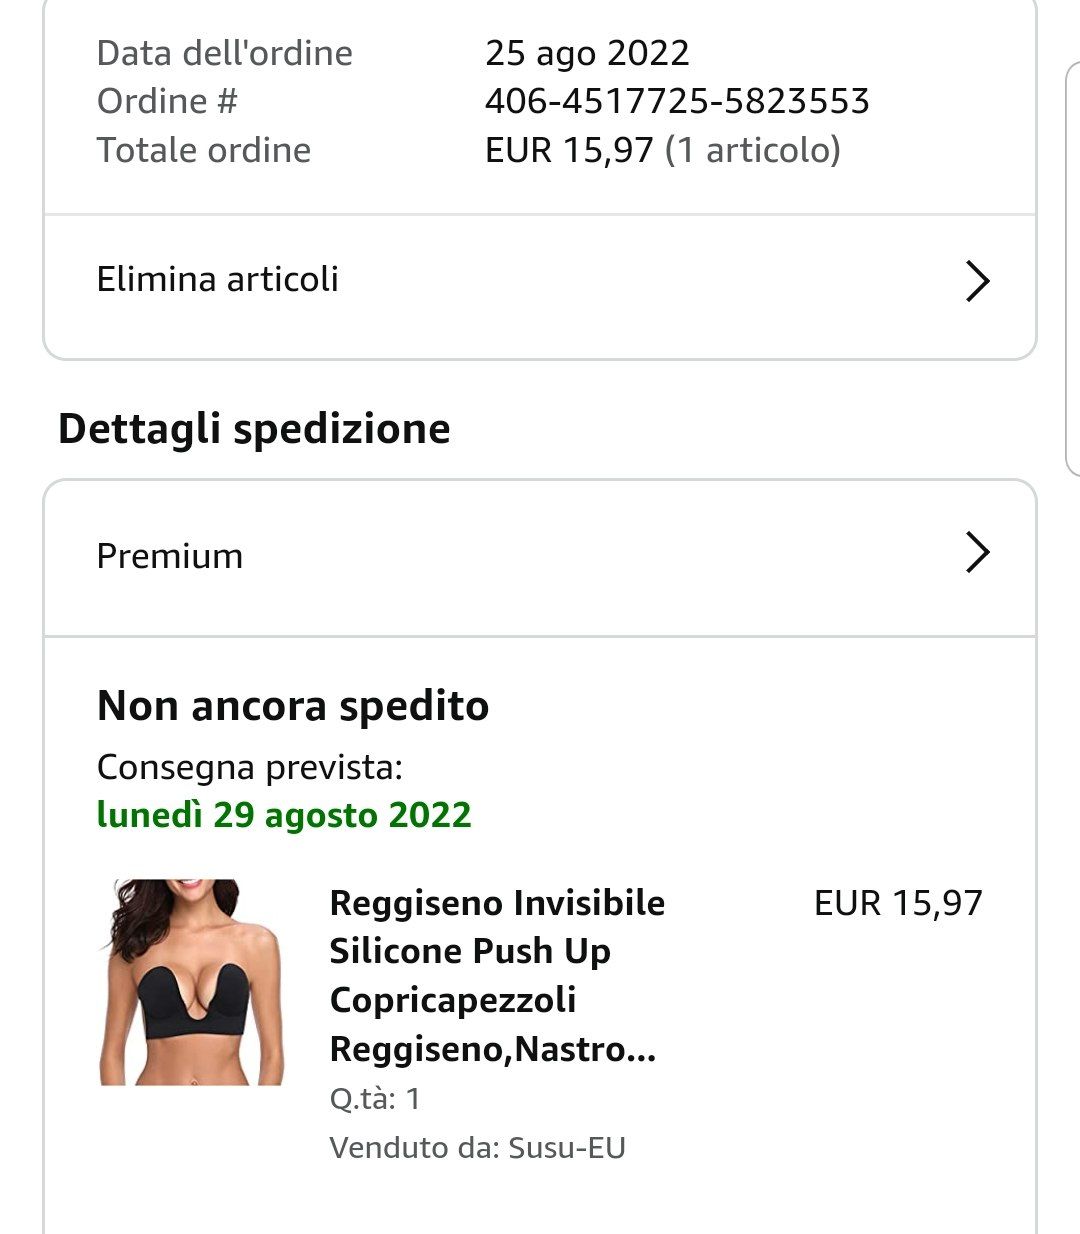Click the seller name Susu-EU
1080x1234 pixels.
click(x=566, y=1147)
